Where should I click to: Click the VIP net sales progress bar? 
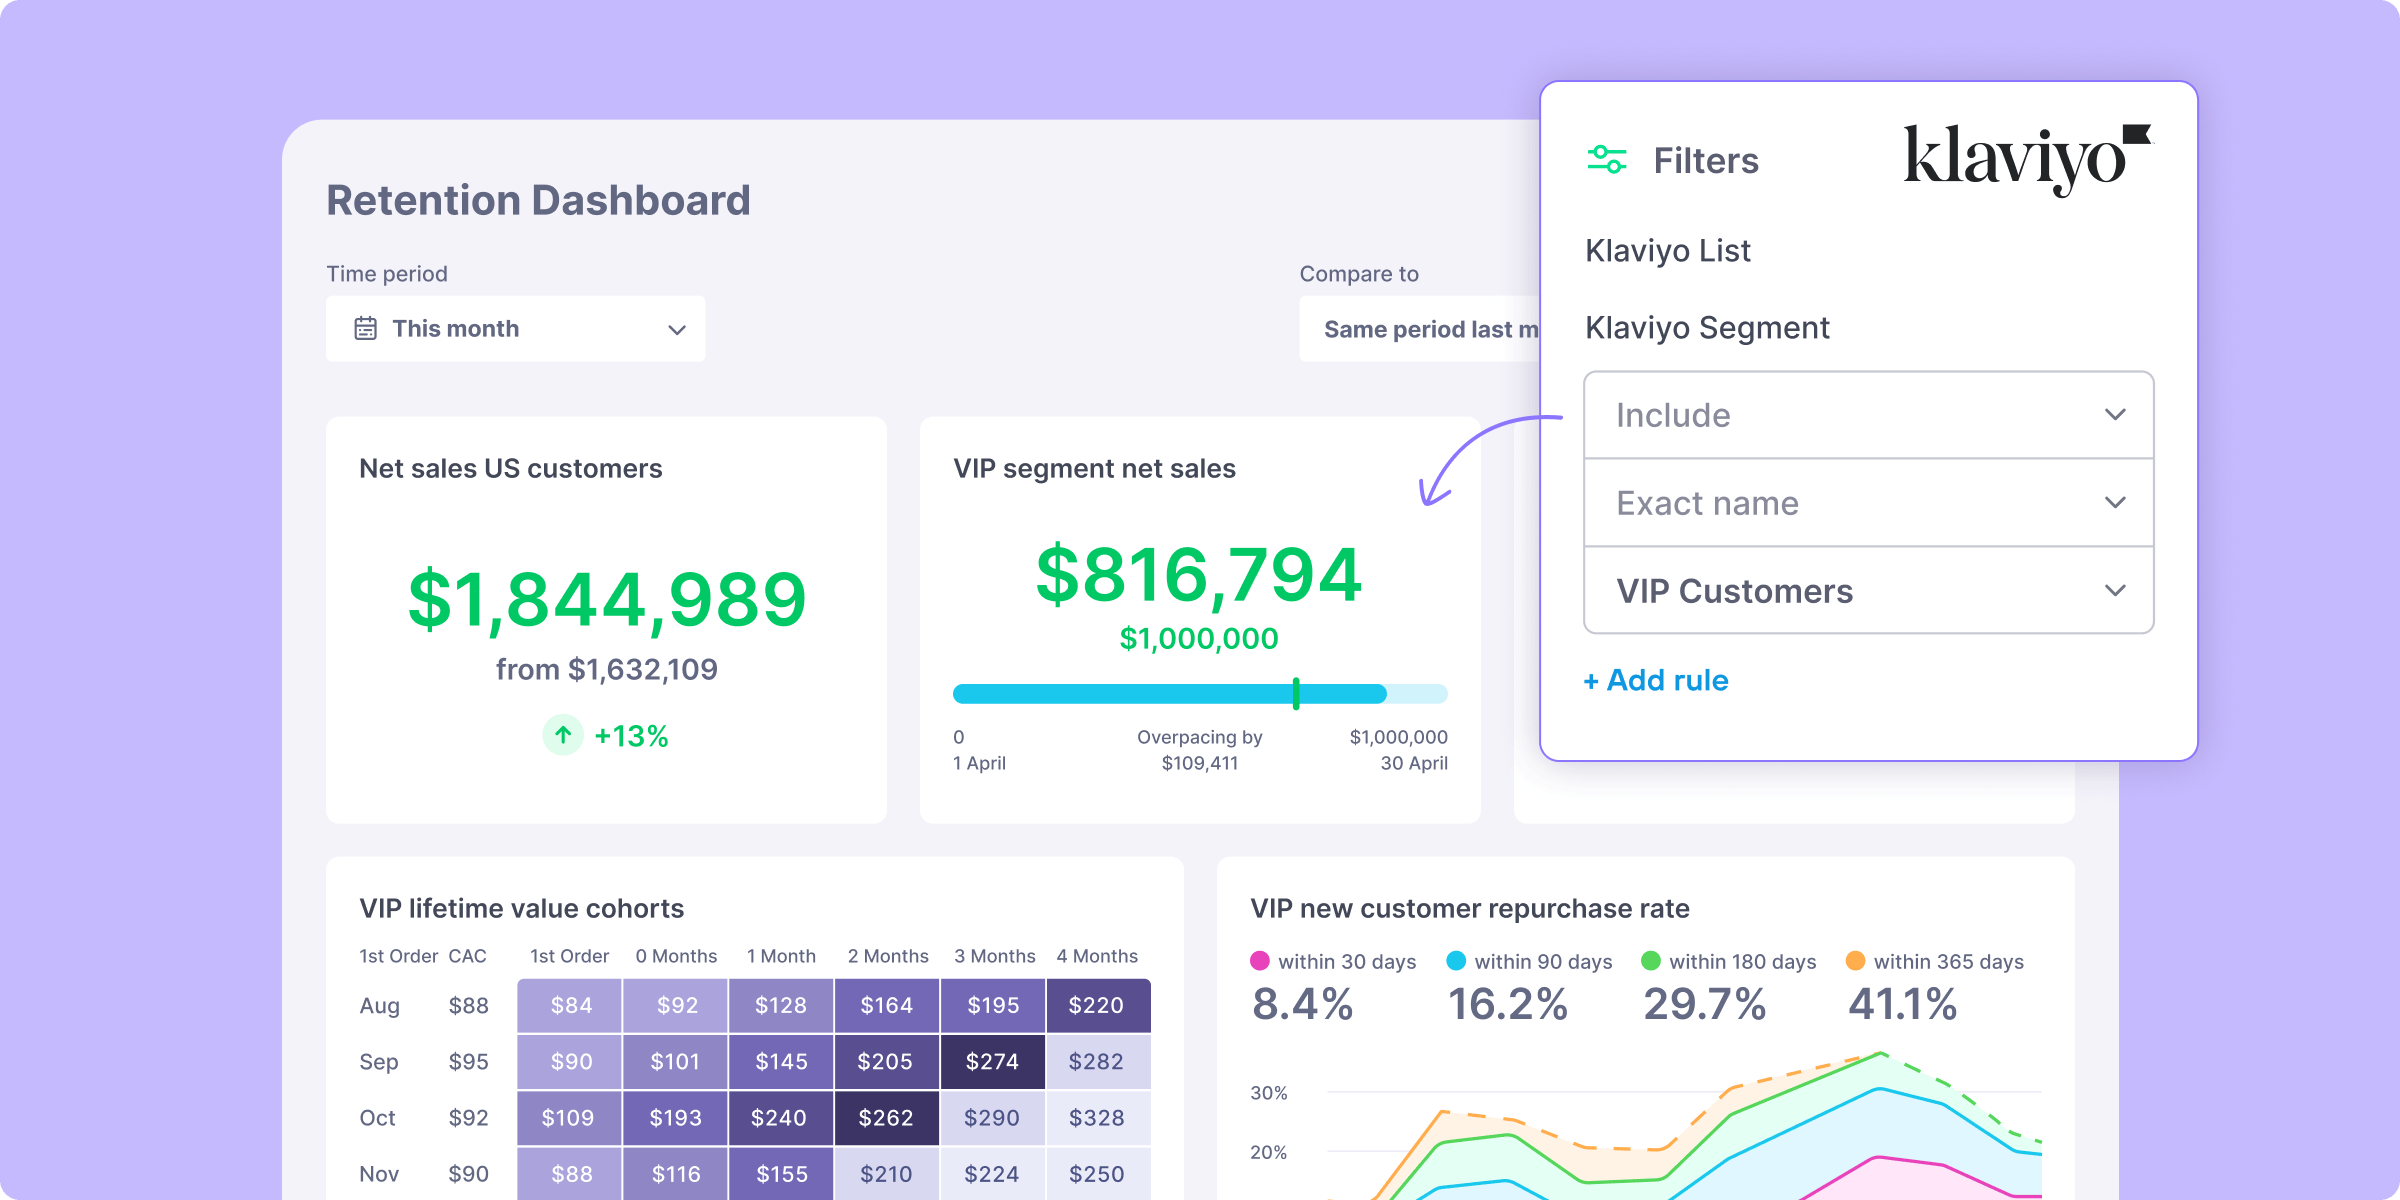pos(1200,694)
